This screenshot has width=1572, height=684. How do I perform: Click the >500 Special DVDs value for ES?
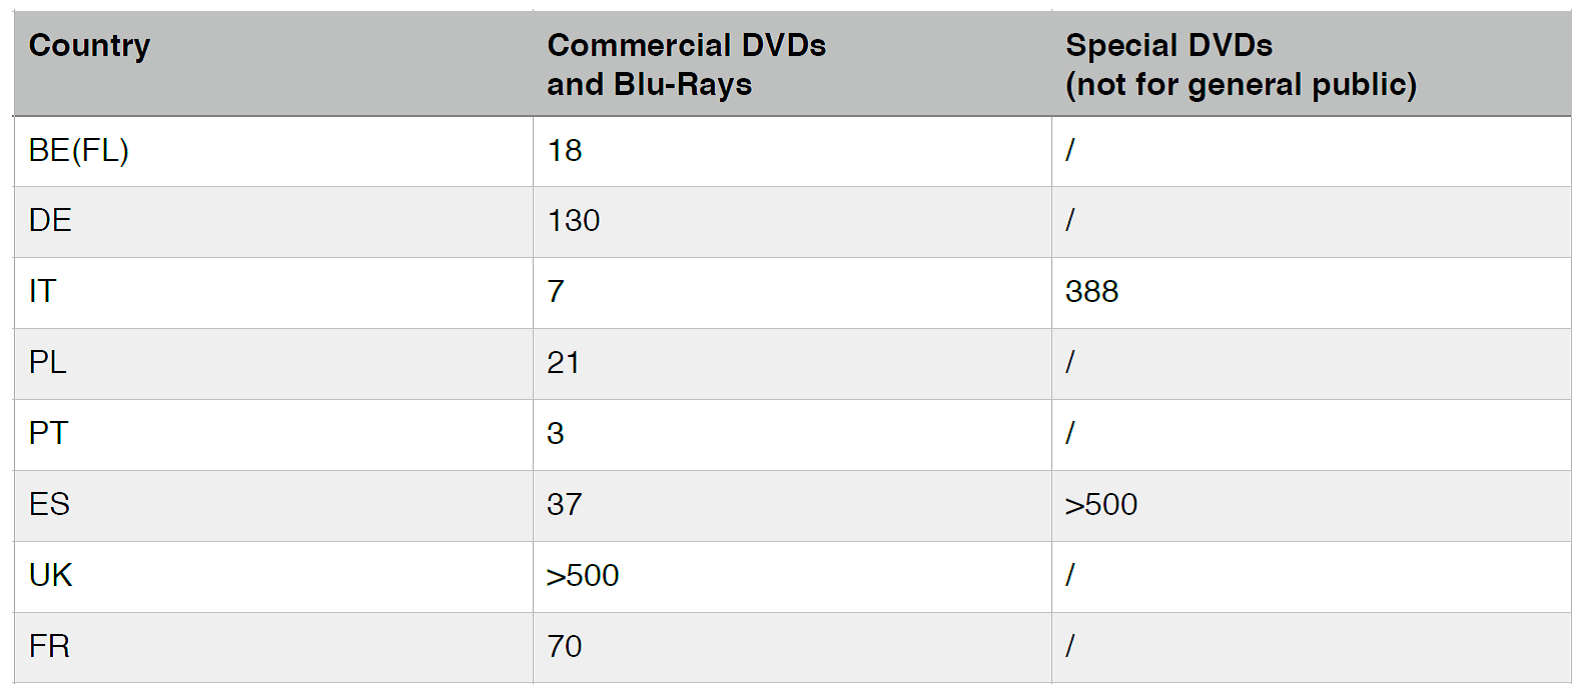pos(1101,505)
